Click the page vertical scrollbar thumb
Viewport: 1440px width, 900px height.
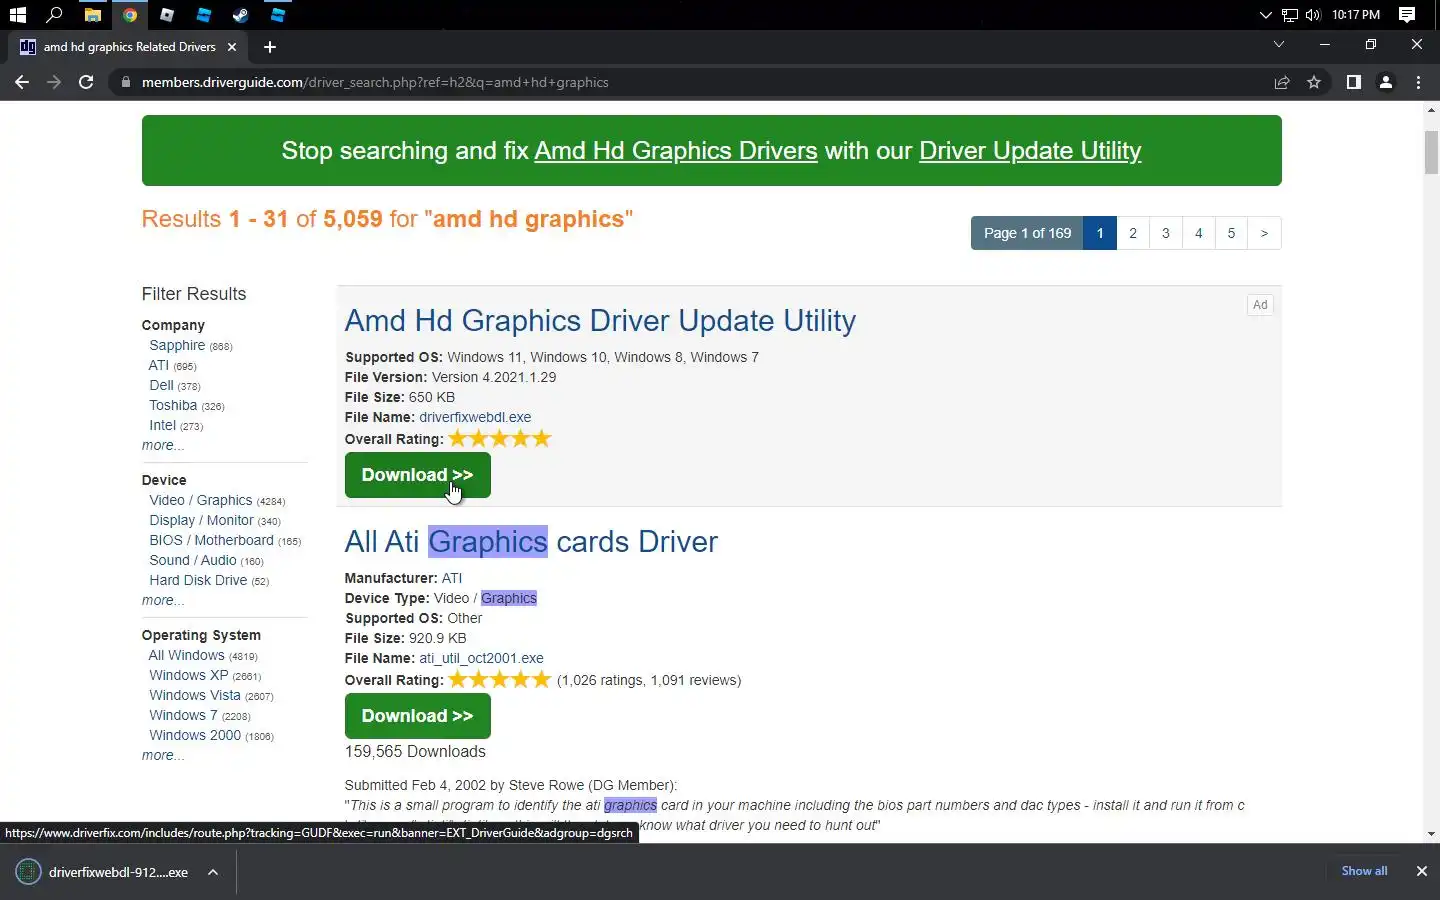pos(1431,152)
